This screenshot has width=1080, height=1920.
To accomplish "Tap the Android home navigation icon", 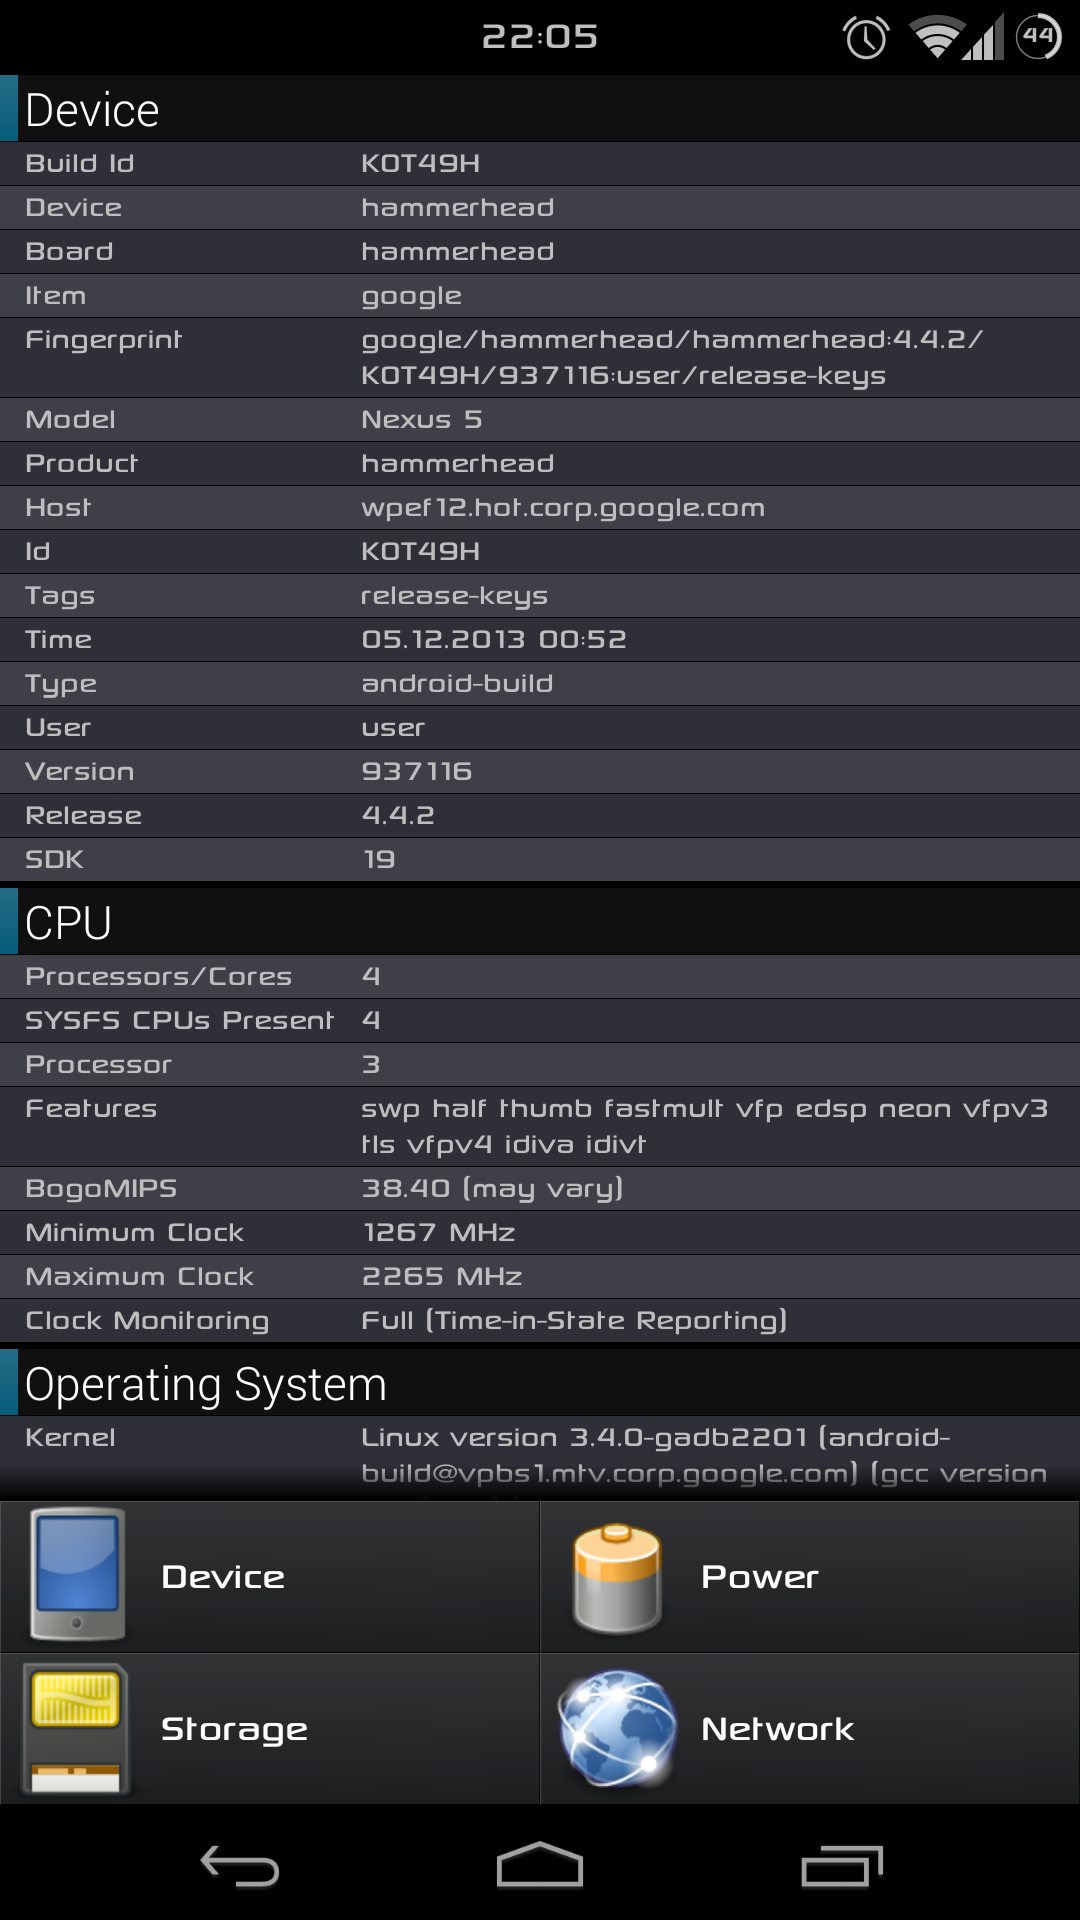I will pos(540,1865).
